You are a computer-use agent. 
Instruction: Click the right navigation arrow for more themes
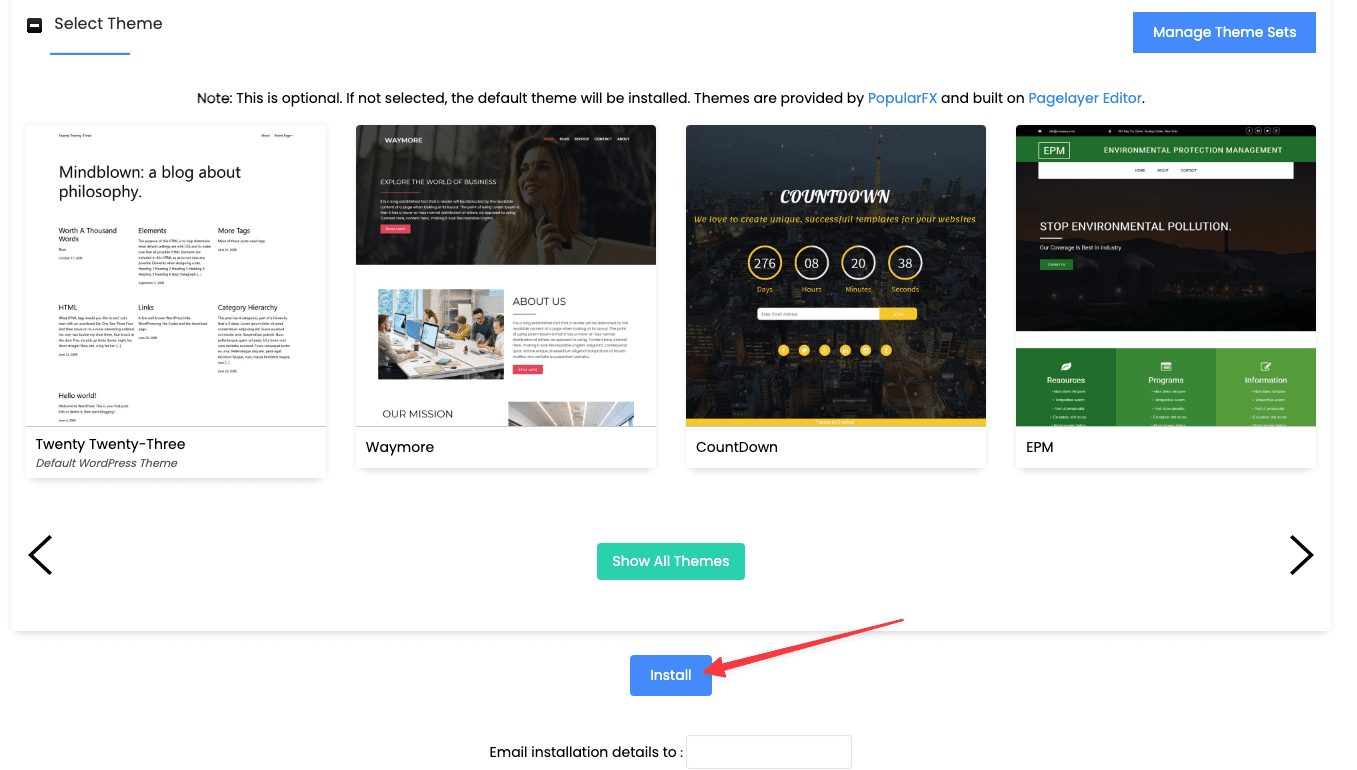click(x=1301, y=555)
